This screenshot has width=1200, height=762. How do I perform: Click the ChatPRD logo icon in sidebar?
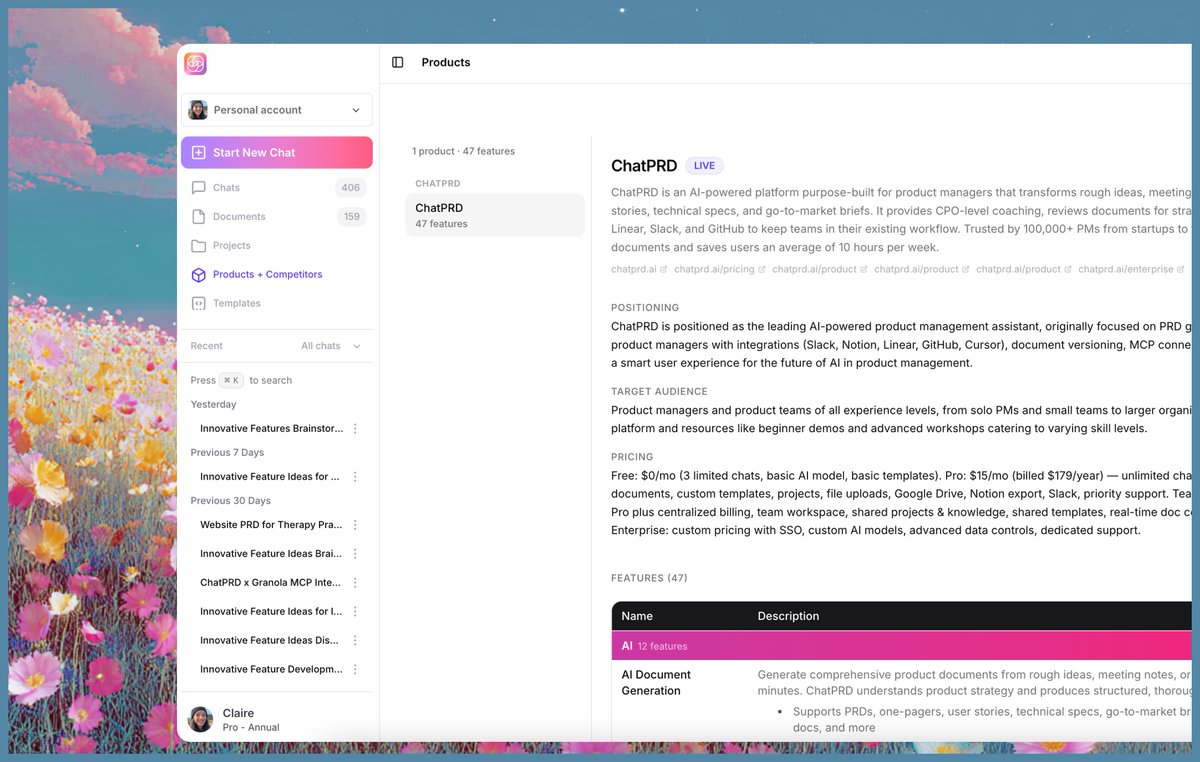(195, 64)
